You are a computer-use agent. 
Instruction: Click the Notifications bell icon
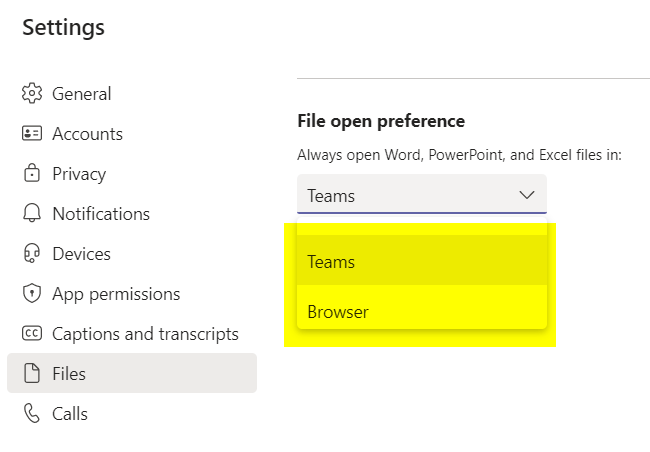(x=31, y=214)
